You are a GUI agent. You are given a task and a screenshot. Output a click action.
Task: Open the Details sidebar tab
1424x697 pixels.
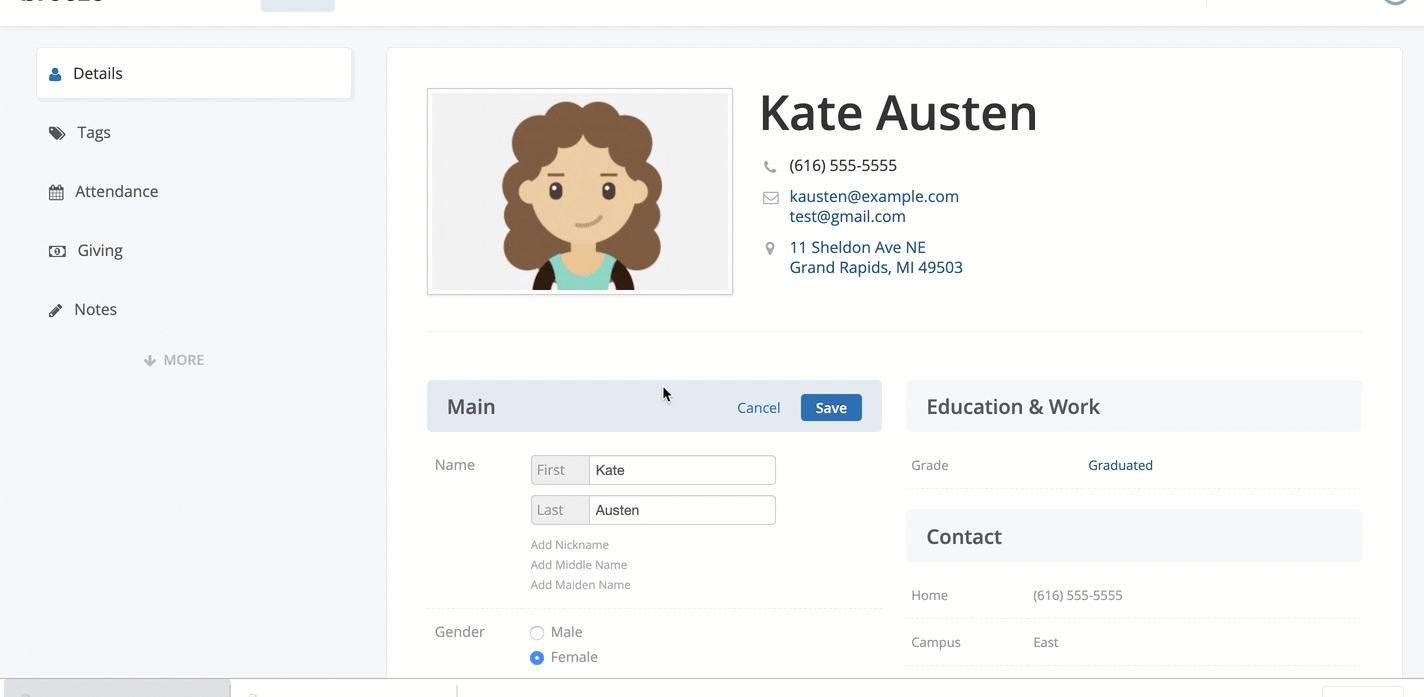point(194,73)
